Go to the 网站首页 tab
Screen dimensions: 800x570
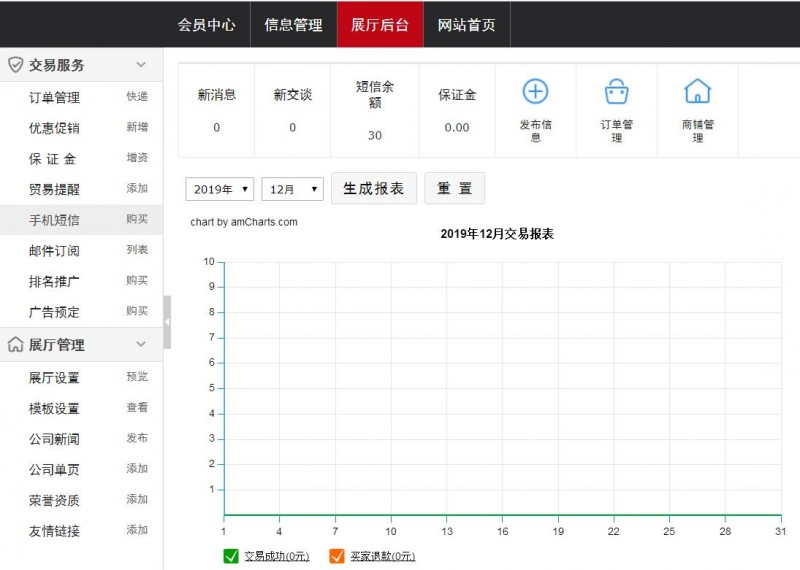466,25
